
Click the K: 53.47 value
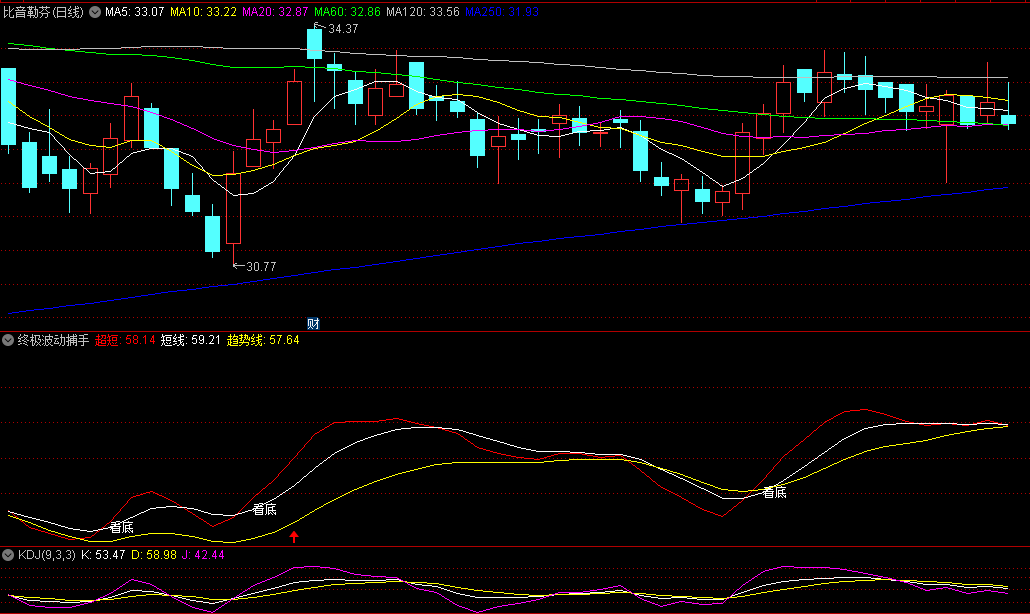point(103,555)
